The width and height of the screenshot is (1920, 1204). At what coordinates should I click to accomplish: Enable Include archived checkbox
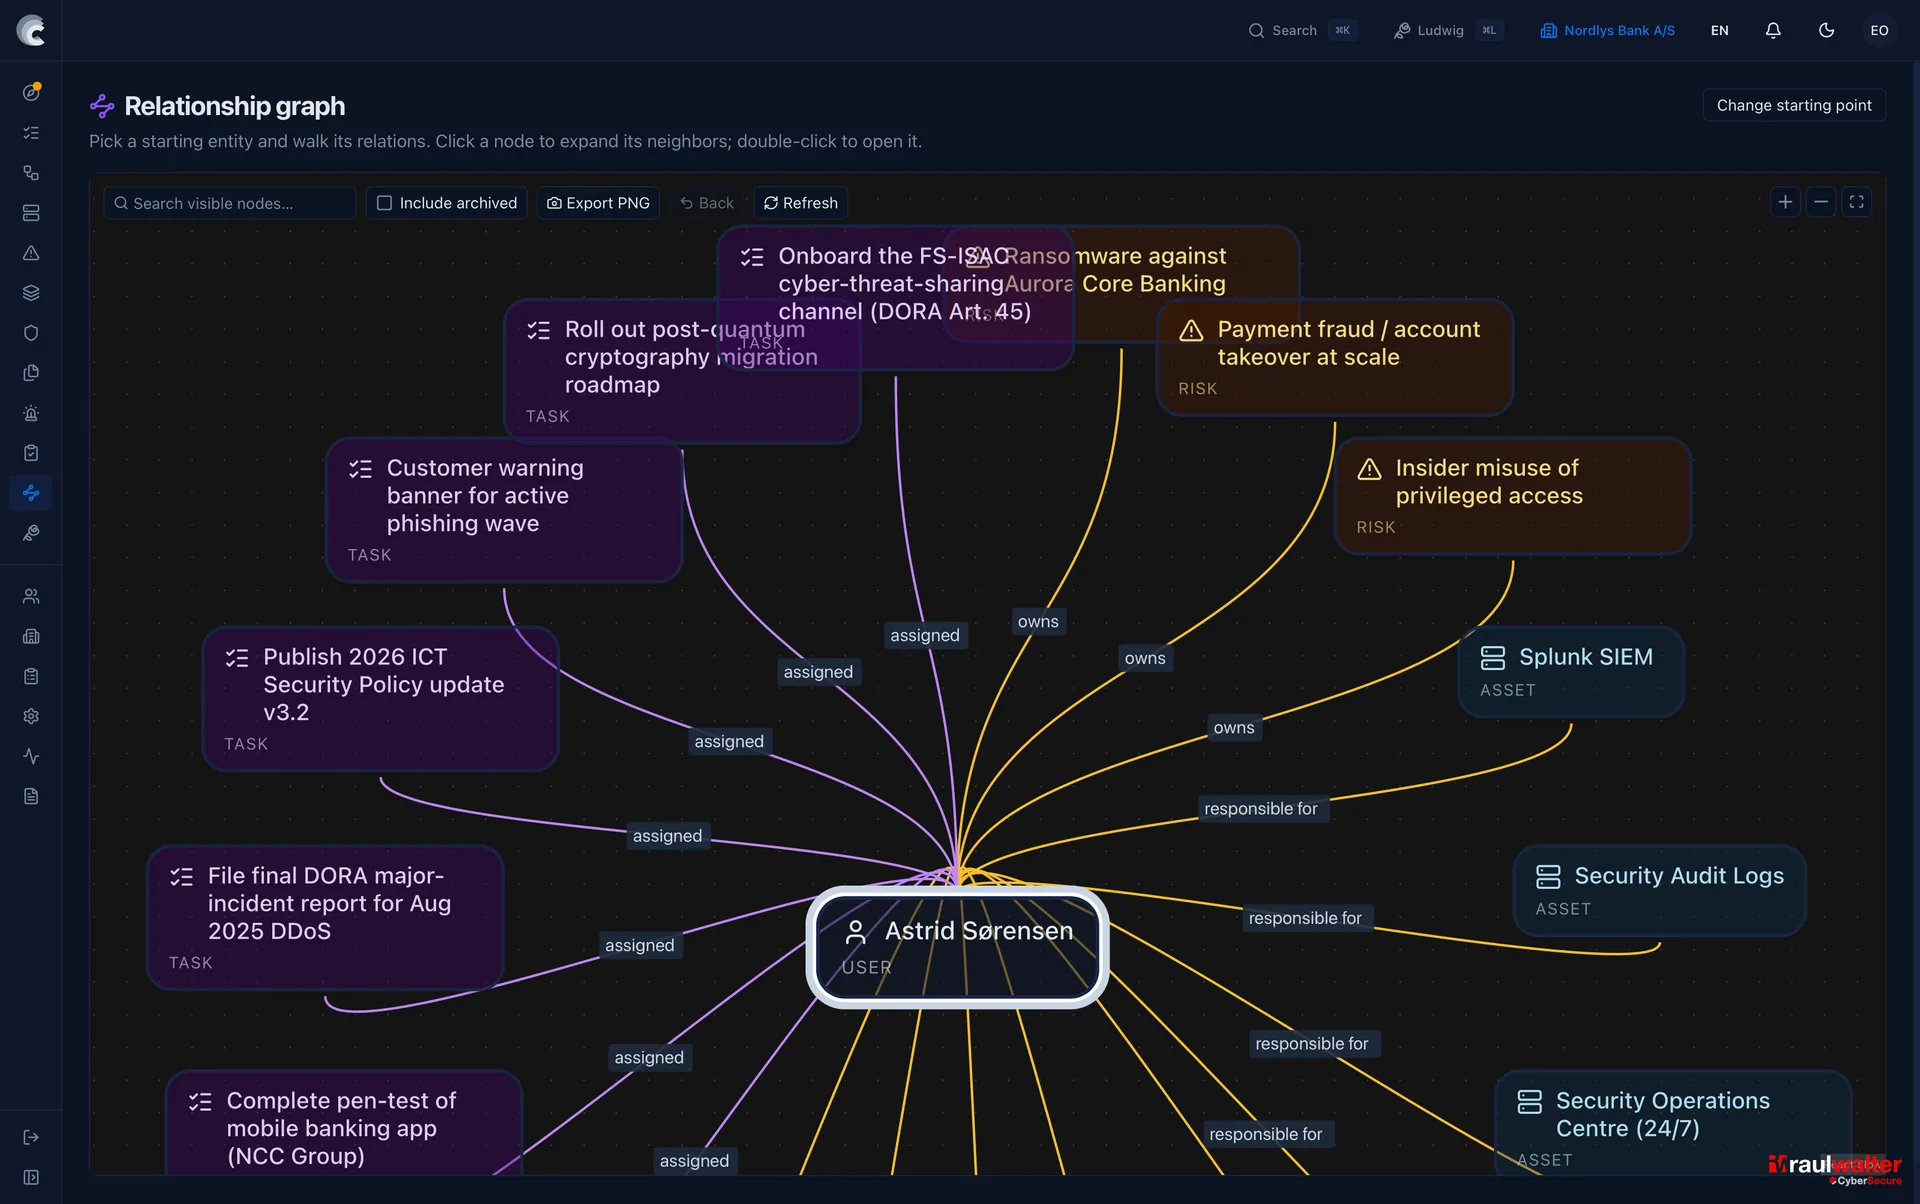[447, 203]
